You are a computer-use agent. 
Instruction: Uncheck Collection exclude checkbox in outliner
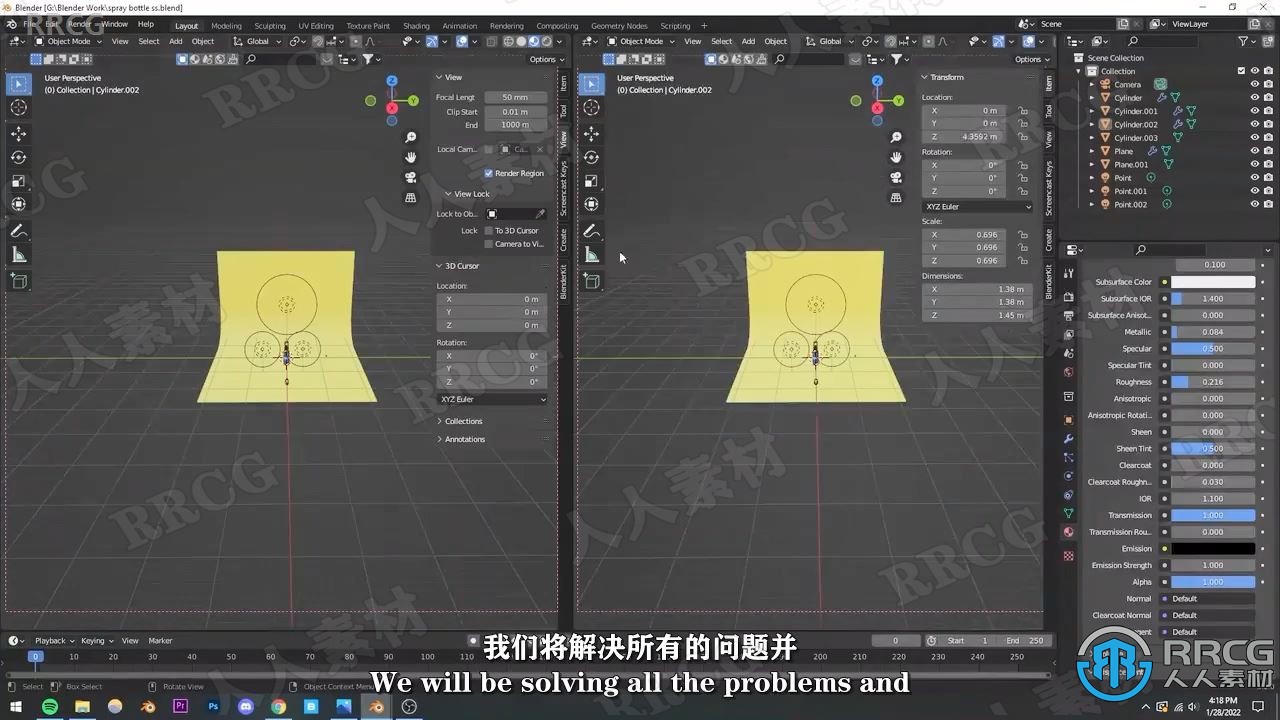point(1242,71)
